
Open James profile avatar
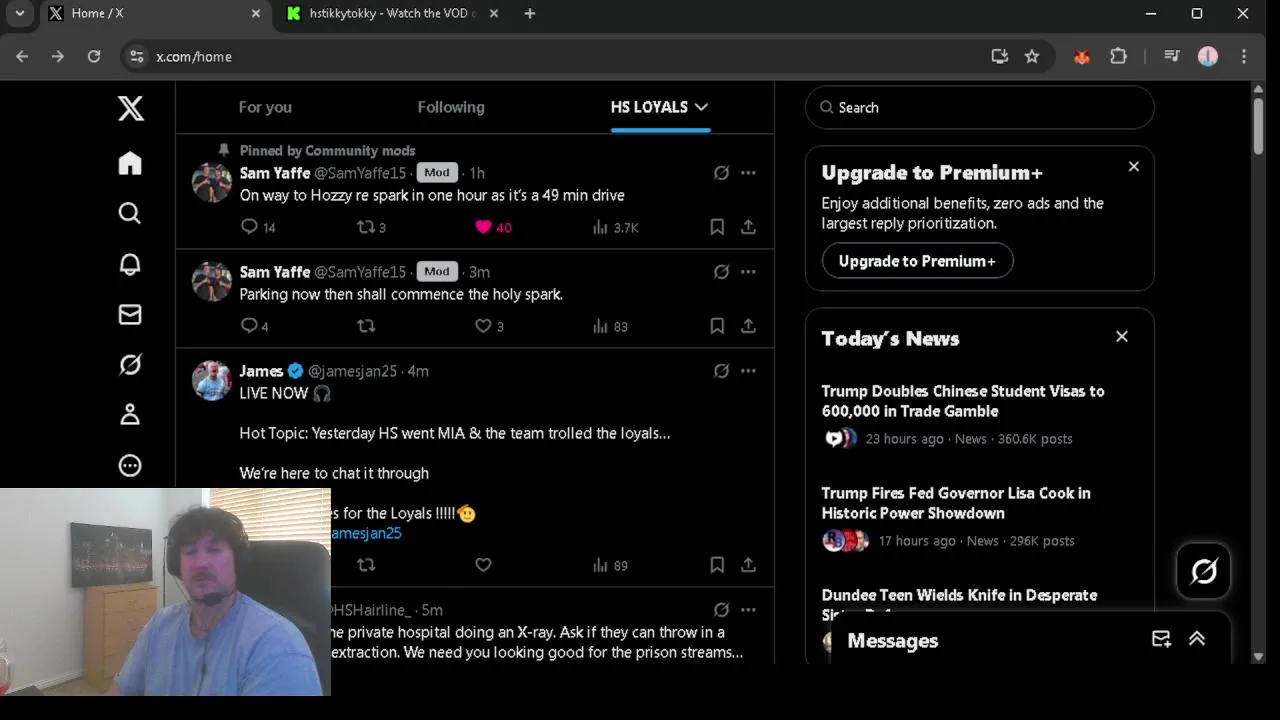(212, 381)
